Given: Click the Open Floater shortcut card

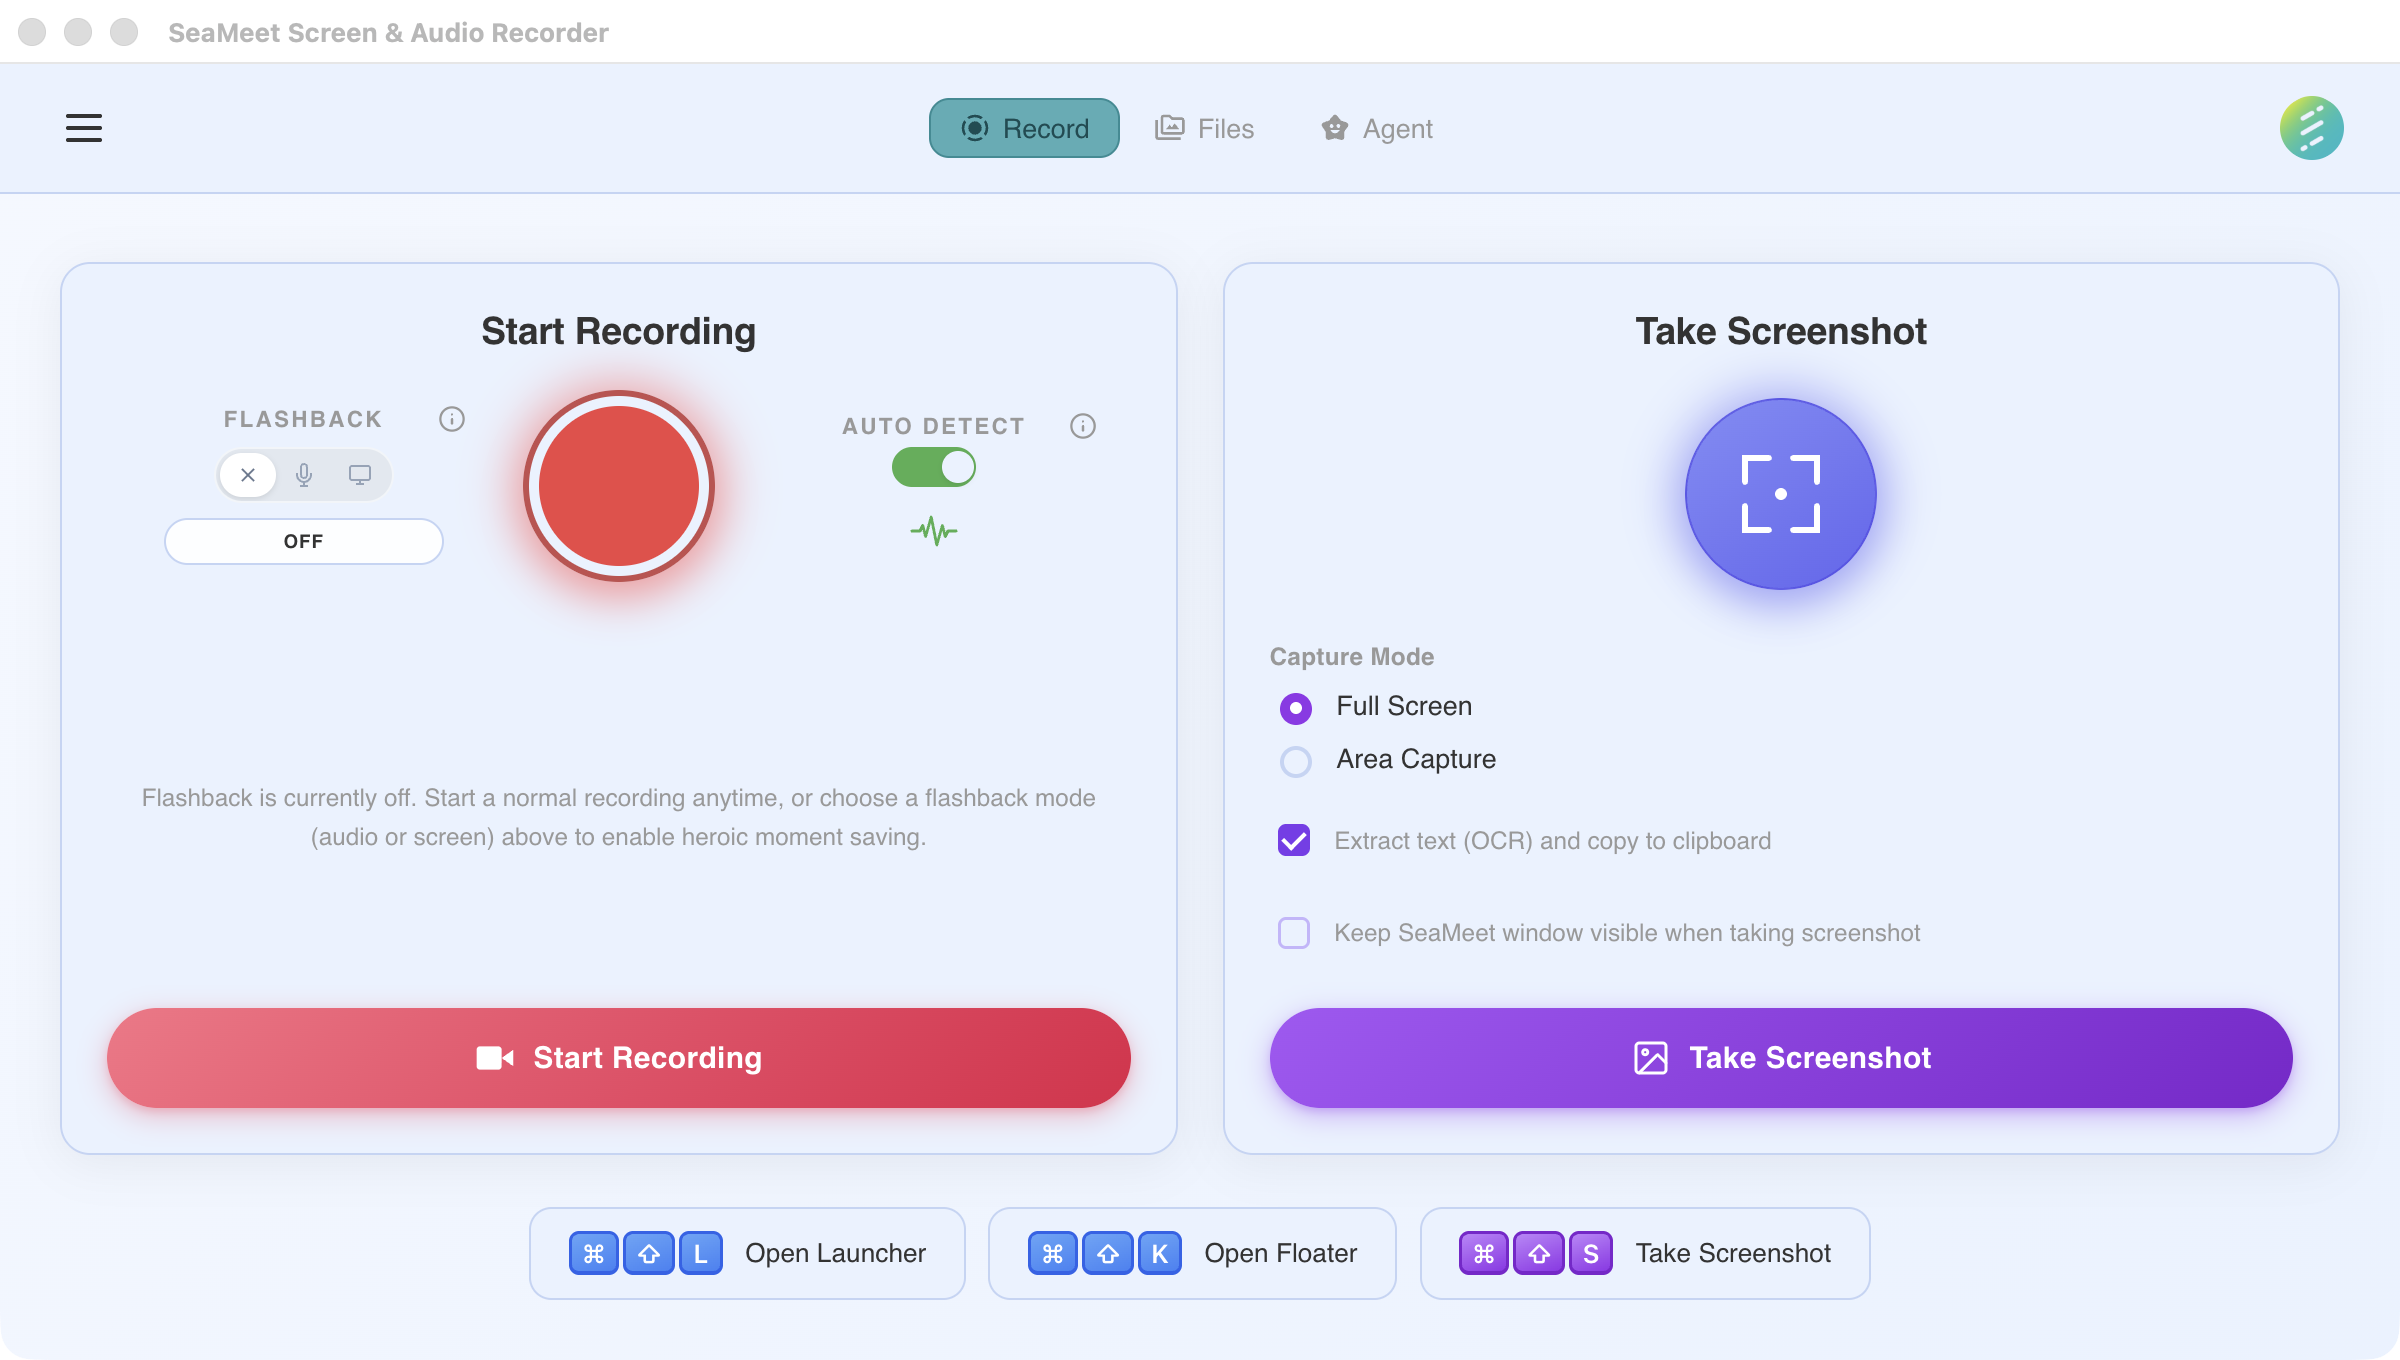Looking at the screenshot, I should click(1192, 1253).
